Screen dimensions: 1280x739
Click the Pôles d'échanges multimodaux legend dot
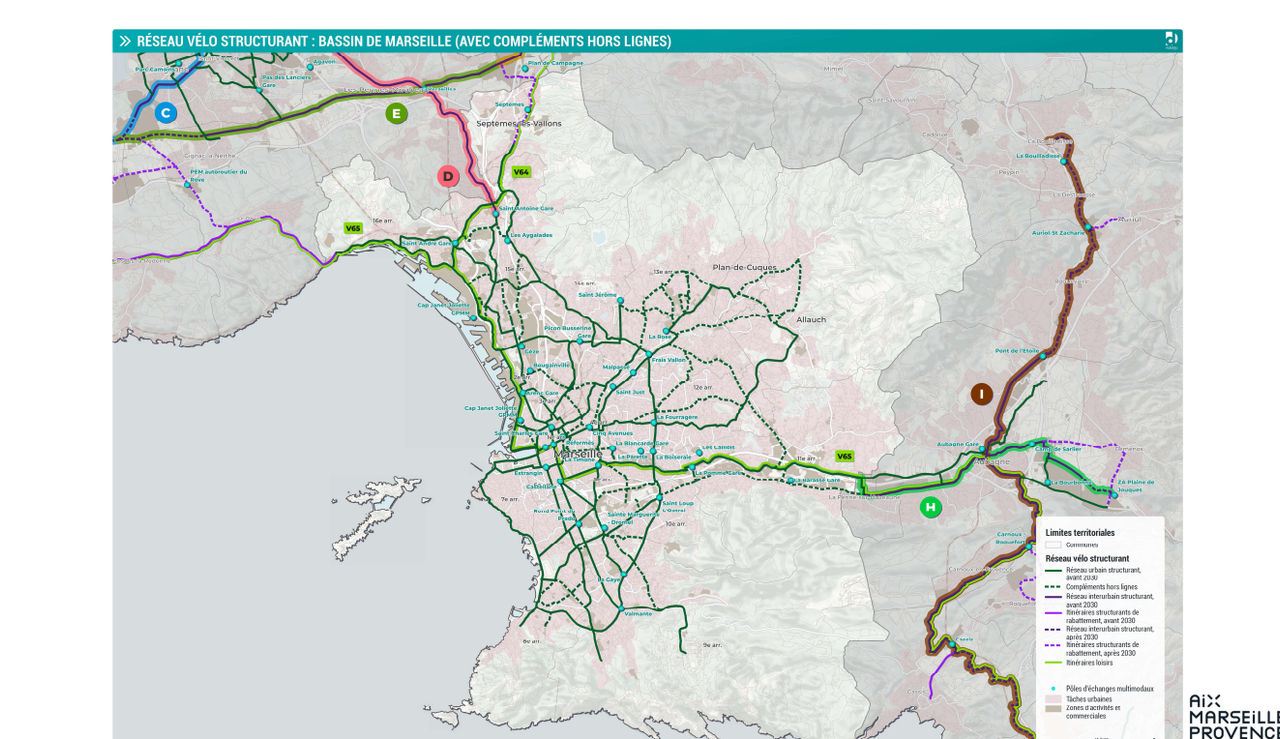point(1054,688)
